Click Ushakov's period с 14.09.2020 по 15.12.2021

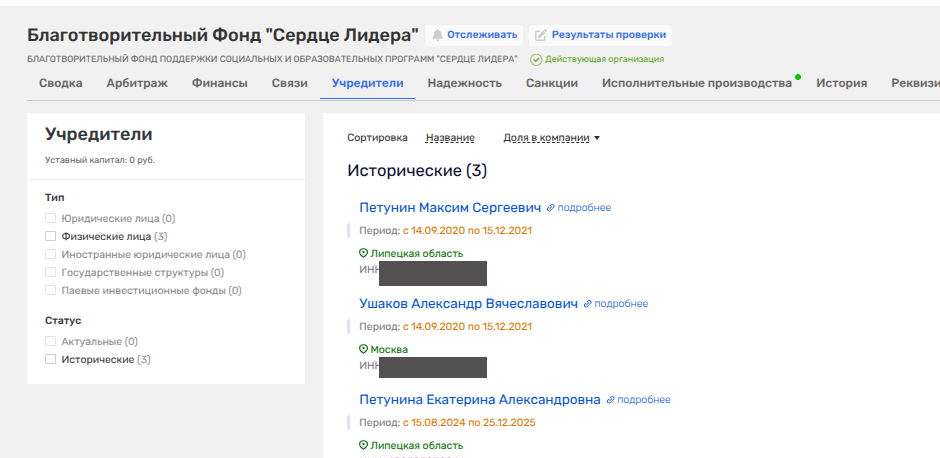click(467, 327)
